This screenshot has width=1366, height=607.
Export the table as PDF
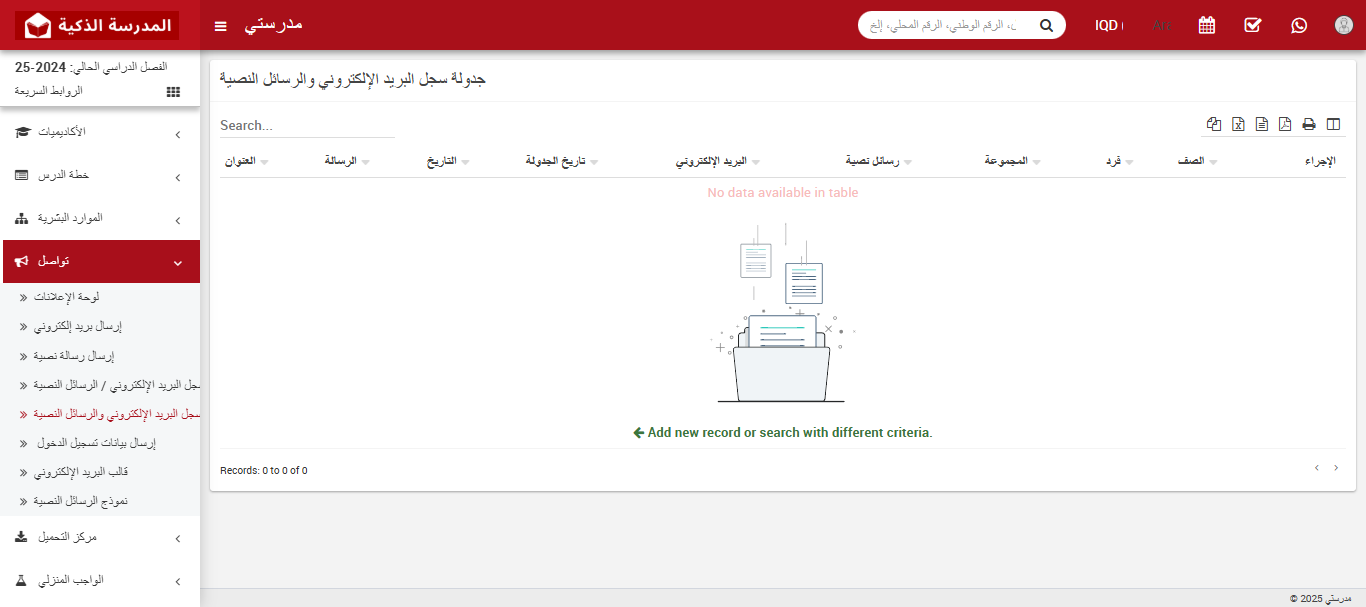click(1285, 124)
